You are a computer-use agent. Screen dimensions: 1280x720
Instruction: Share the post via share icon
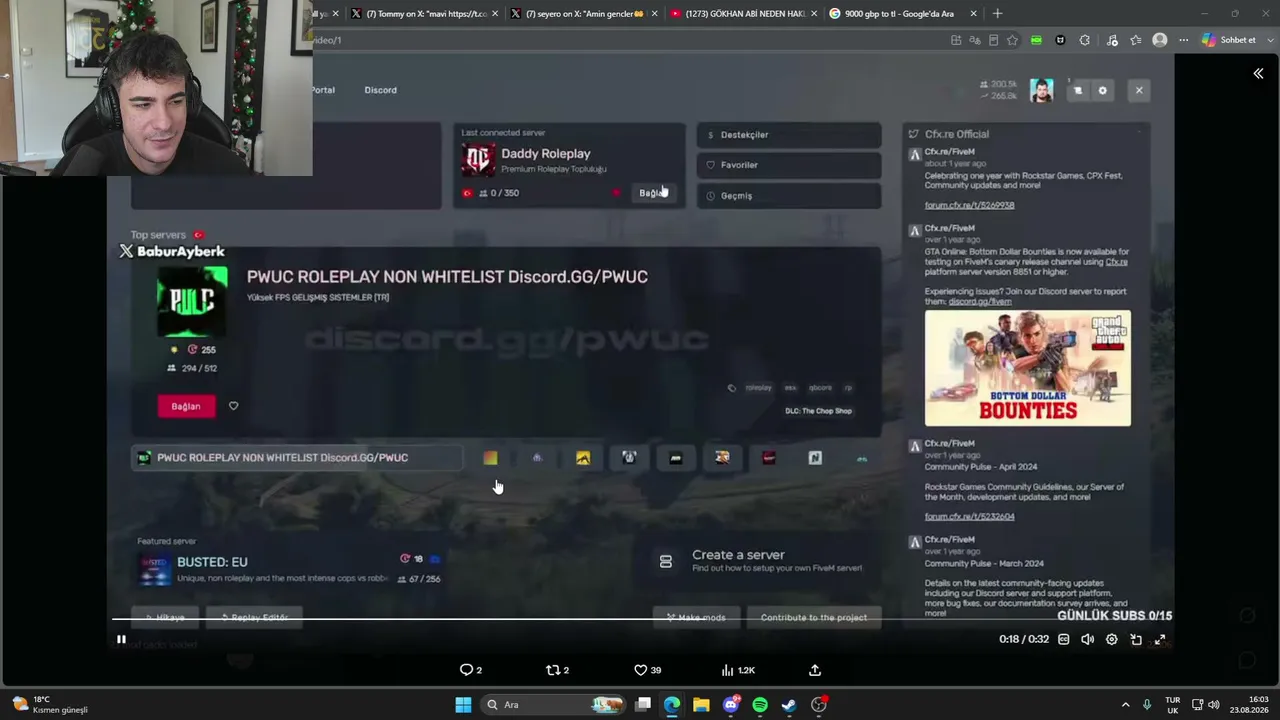tap(815, 670)
